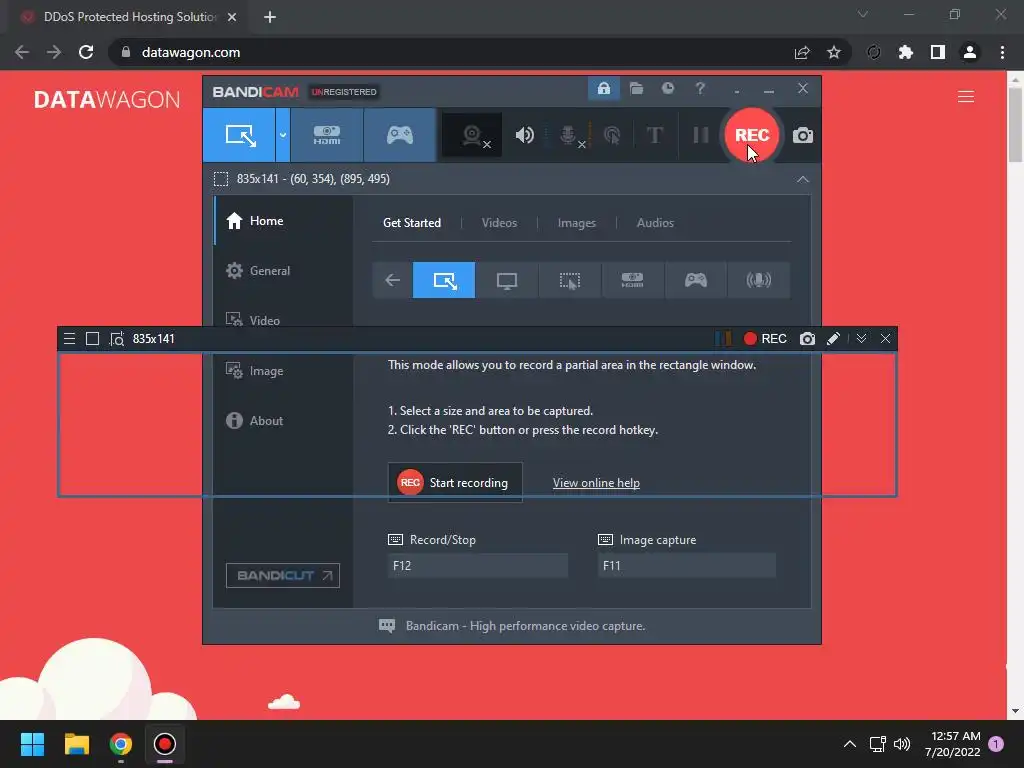Select fullscreen monitor mode icon
Viewport: 1024px width, 768px height.
pyautogui.click(x=507, y=280)
